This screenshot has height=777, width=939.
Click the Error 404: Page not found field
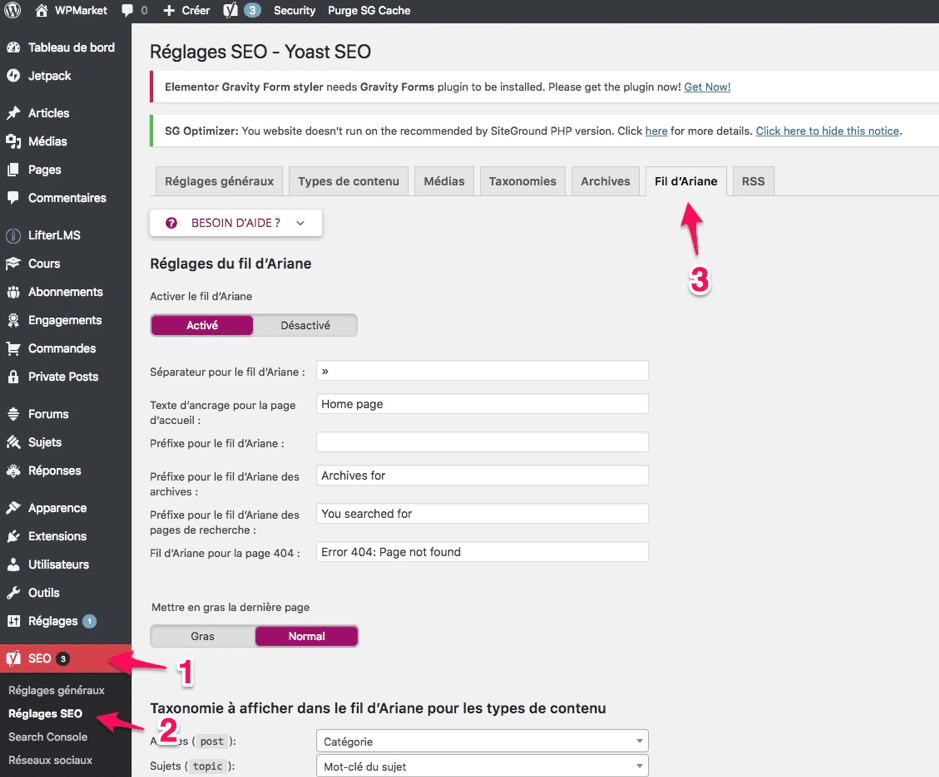(482, 552)
